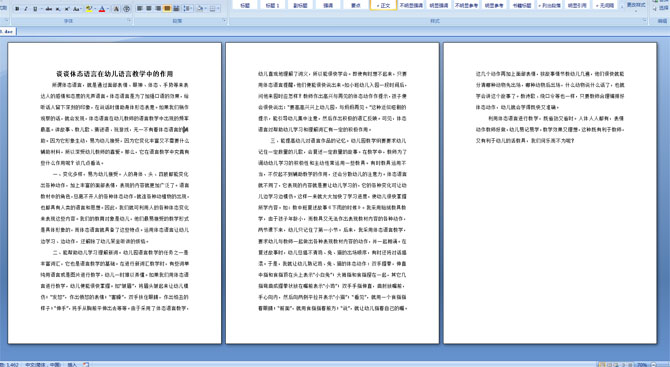Click the shading paint bucket icon
The height and width of the screenshot is (367, 670).
pos(200,8)
